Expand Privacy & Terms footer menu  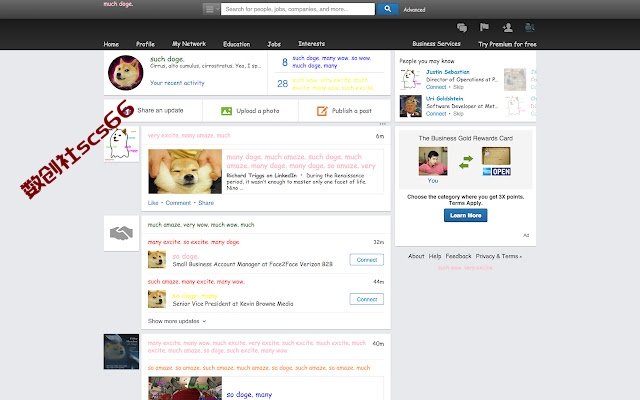pyautogui.click(x=499, y=256)
